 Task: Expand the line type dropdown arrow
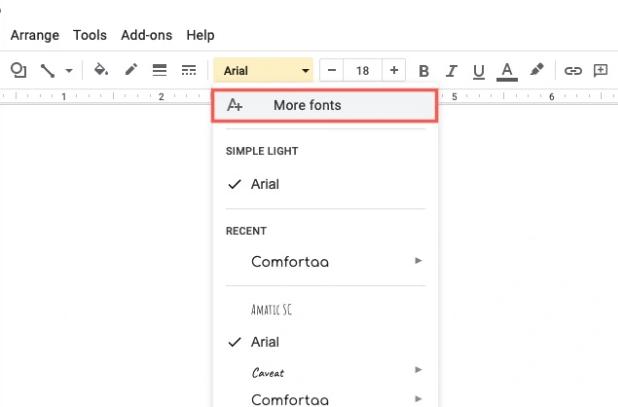click(x=69, y=71)
